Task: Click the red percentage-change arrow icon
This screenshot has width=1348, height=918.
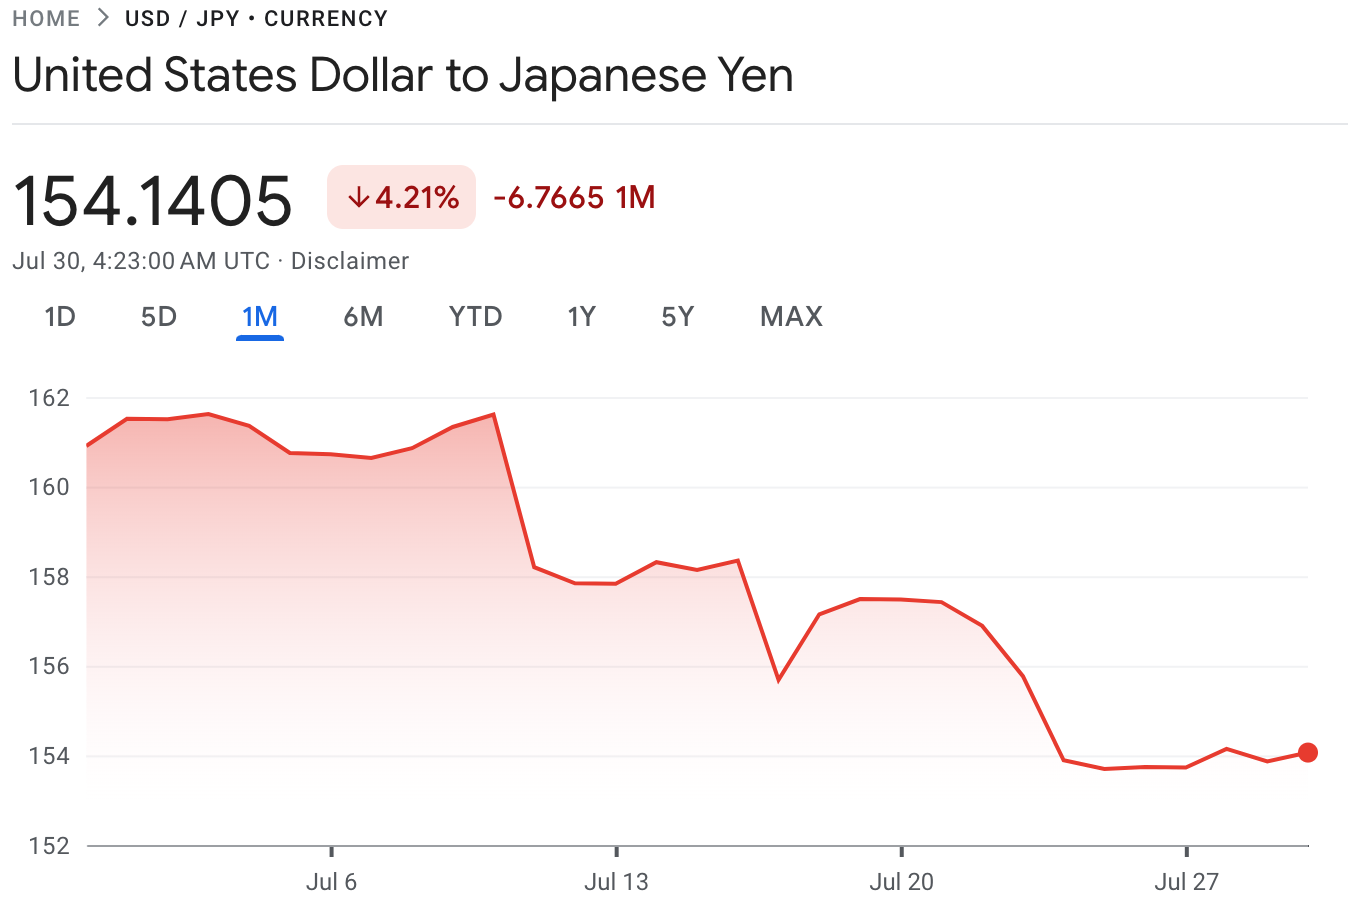Action: click(x=358, y=197)
